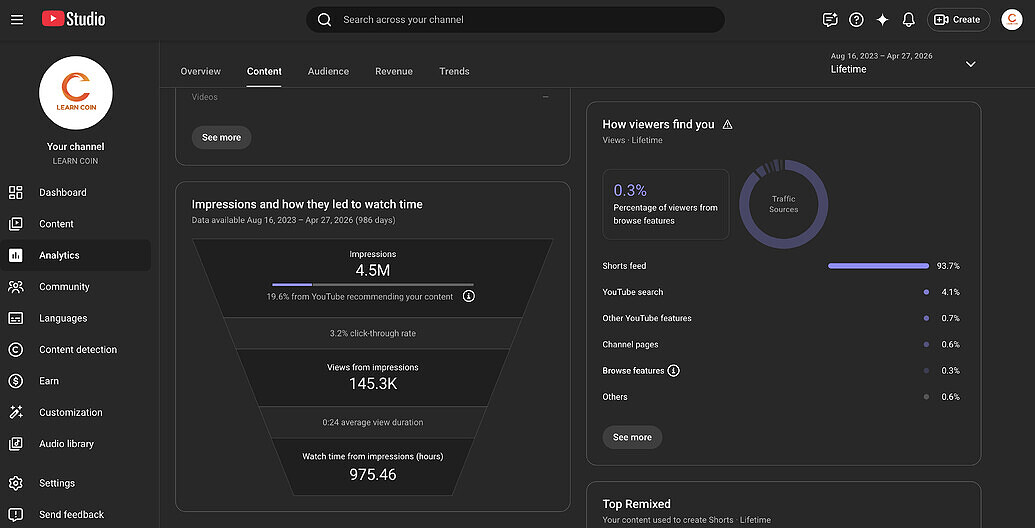
Task: Click the sparkle Ask Studio icon
Action: coord(883,20)
